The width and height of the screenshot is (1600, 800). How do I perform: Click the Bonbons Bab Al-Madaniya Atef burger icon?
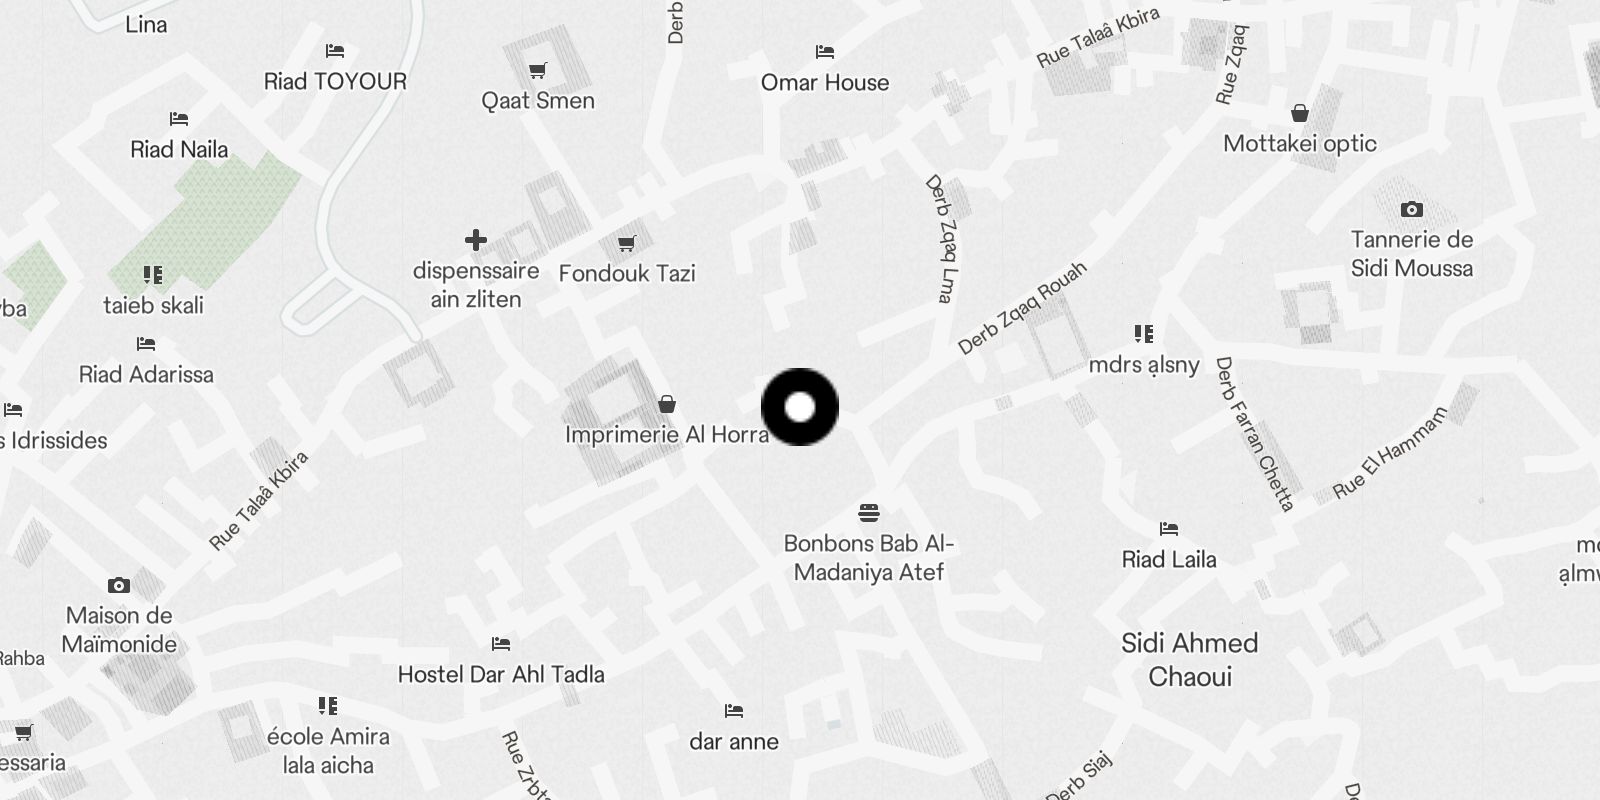[869, 513]
